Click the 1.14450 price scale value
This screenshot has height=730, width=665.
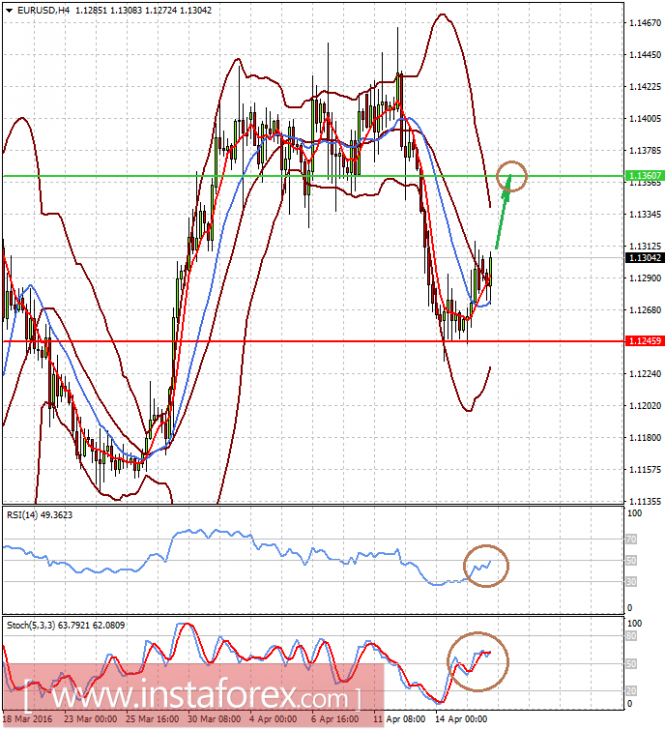pos(645,54)
